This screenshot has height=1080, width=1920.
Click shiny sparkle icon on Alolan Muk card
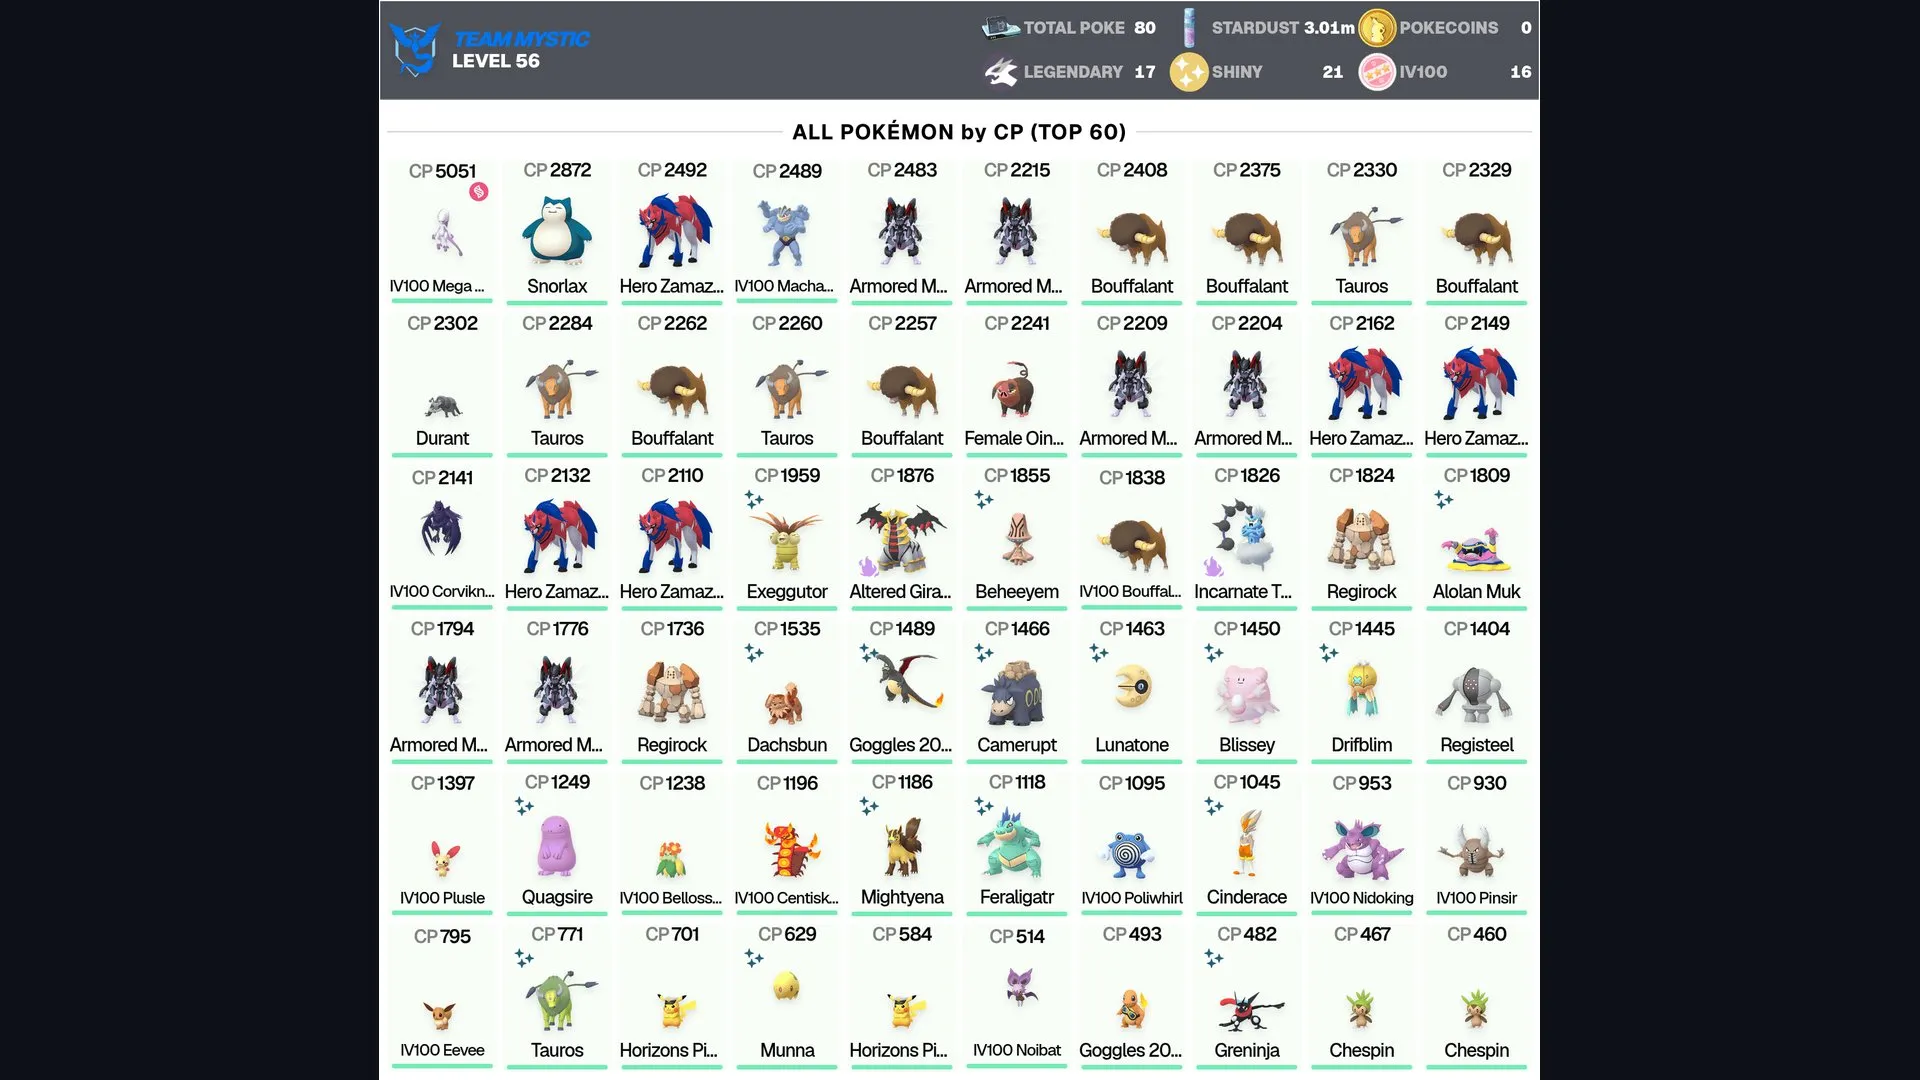point(1444,499)
